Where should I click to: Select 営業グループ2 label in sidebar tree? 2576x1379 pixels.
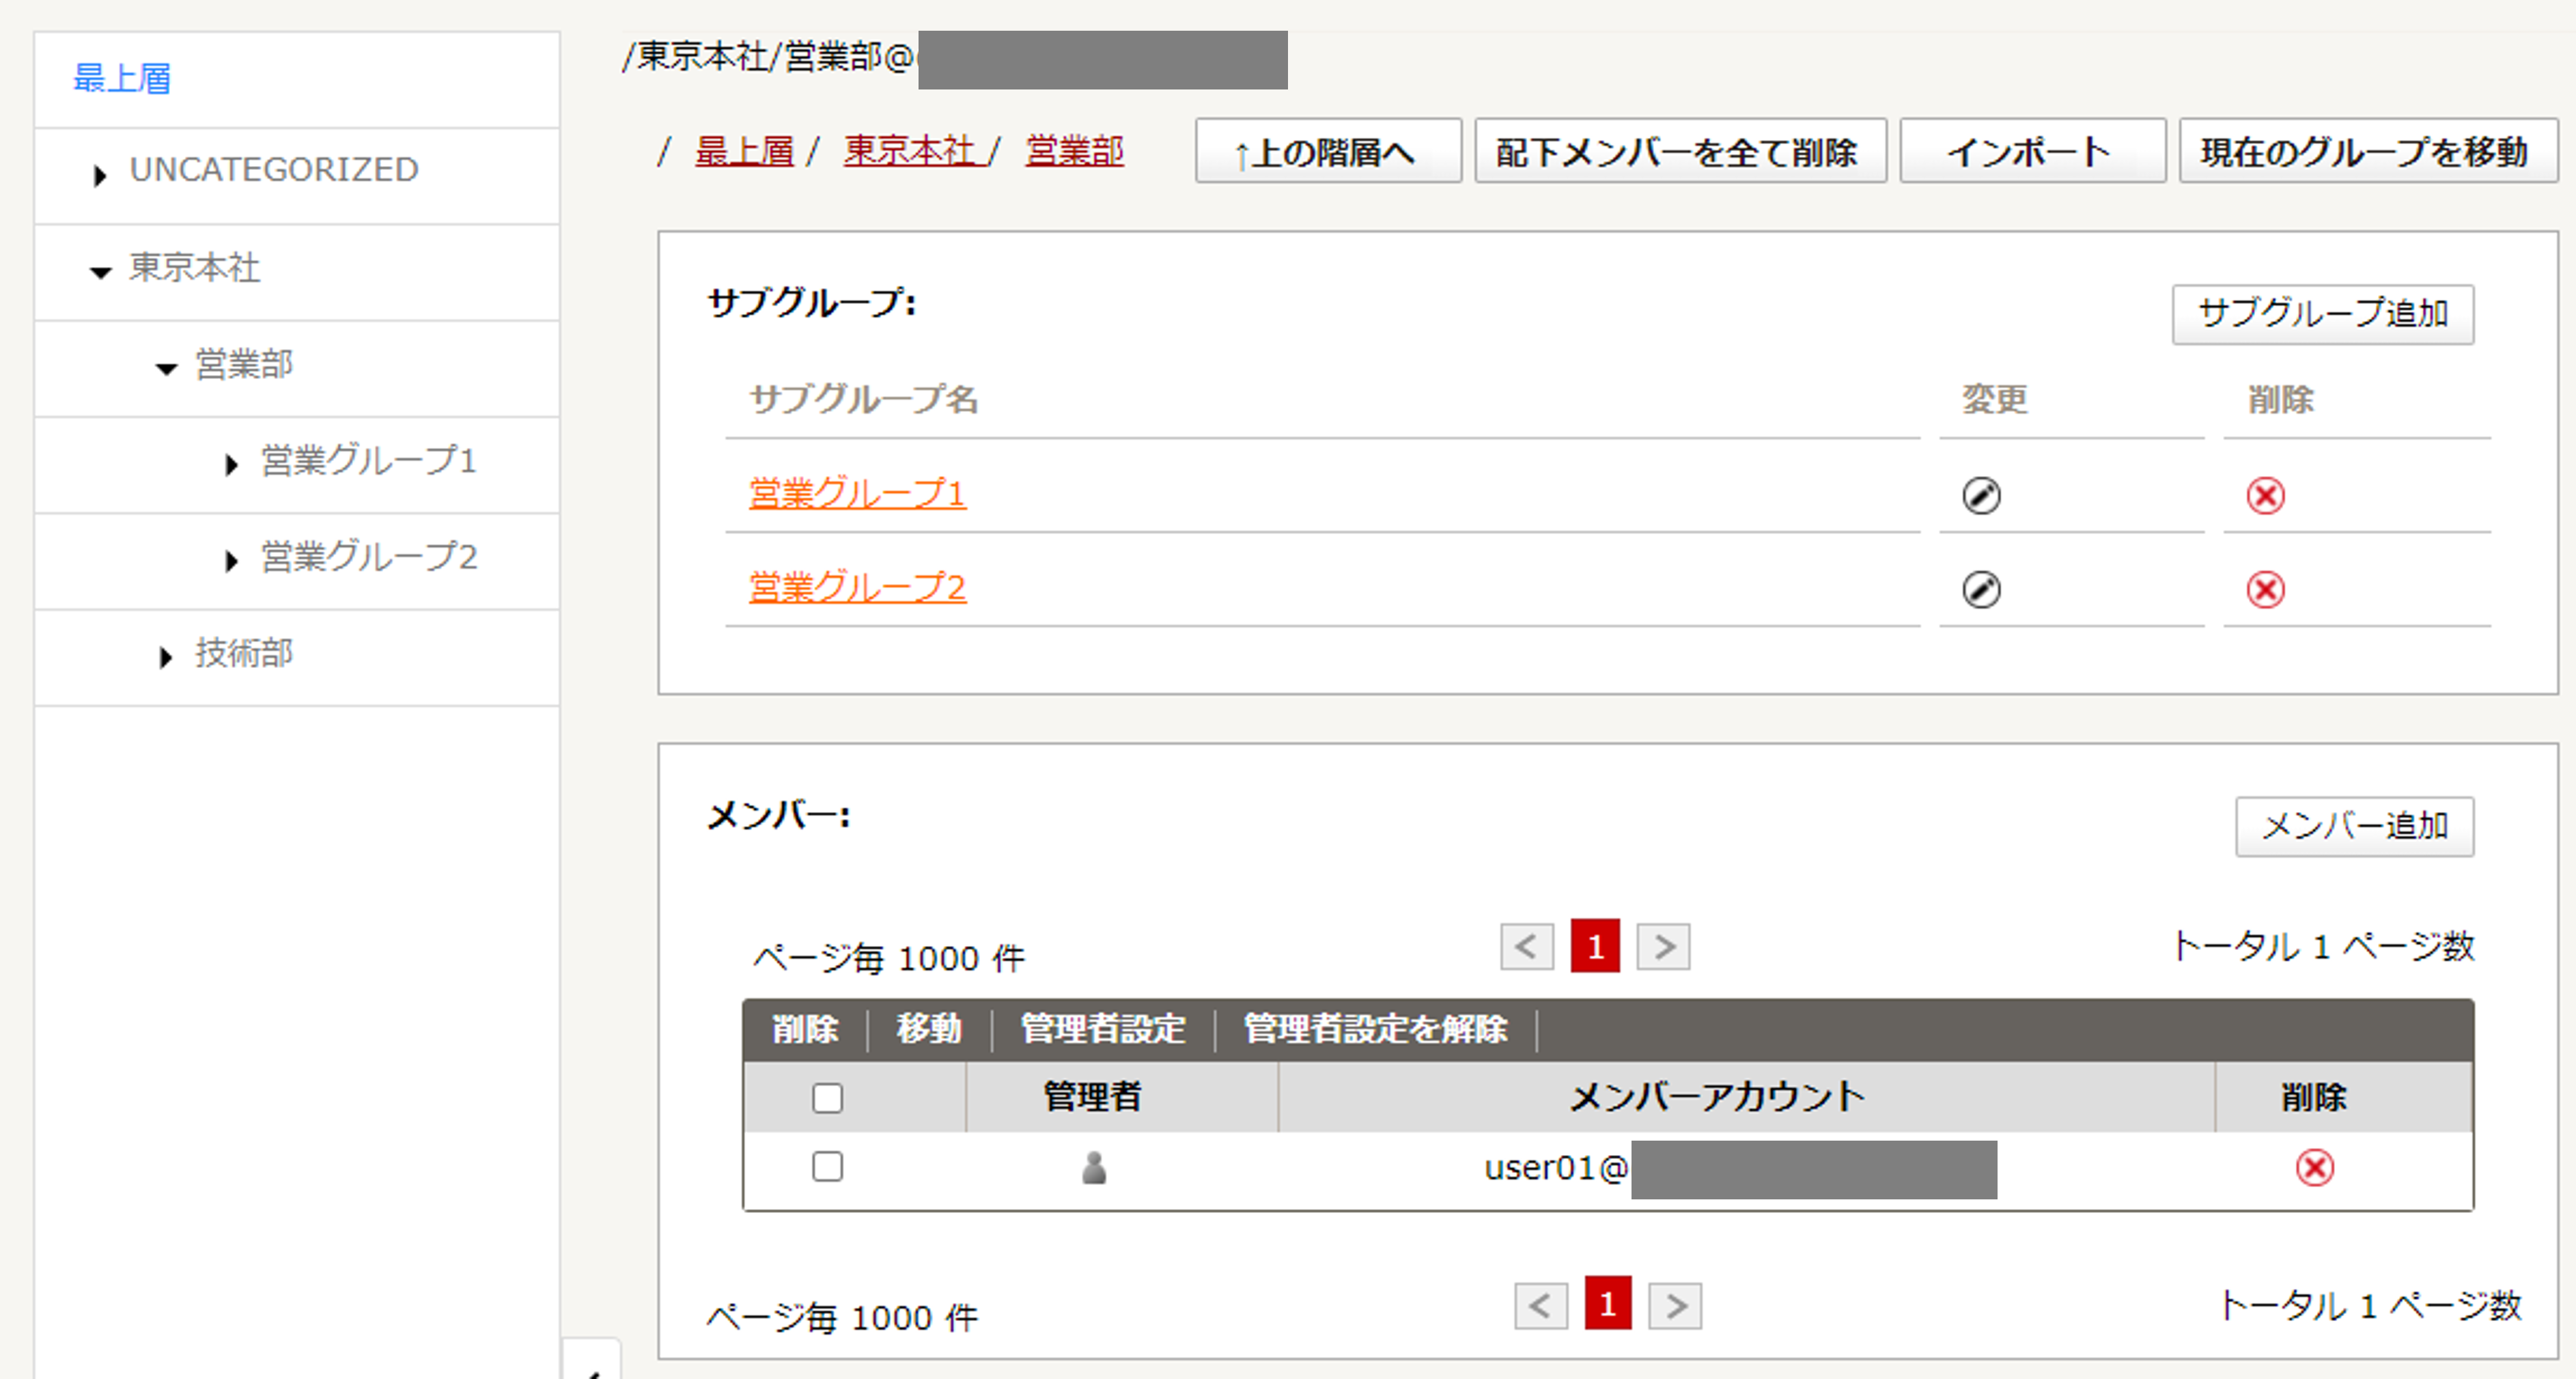click(x=369, y=557)
